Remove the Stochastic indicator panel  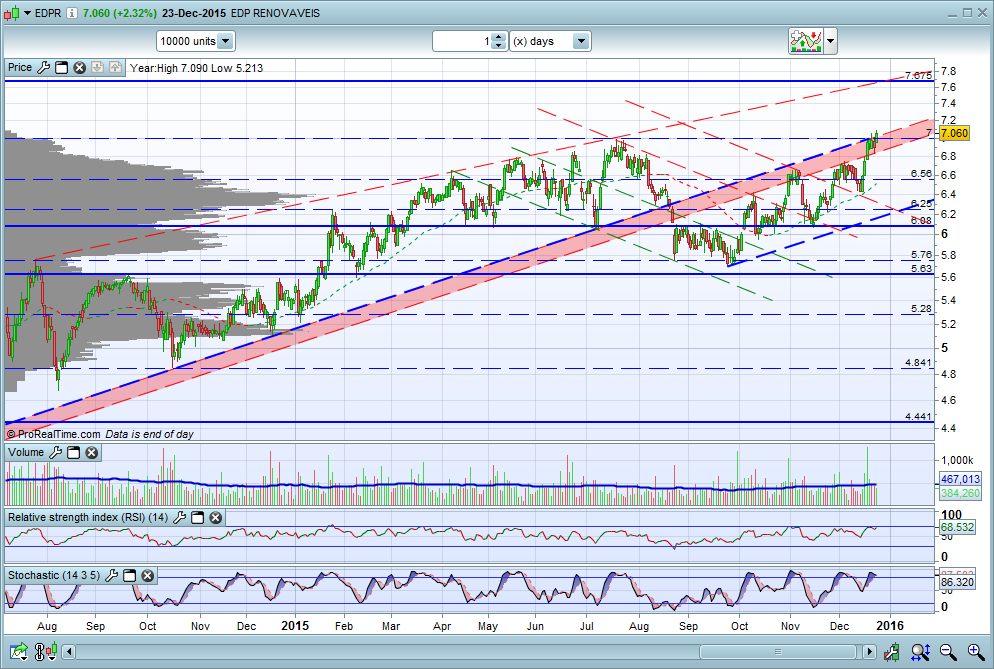click(x=147, y=576)
